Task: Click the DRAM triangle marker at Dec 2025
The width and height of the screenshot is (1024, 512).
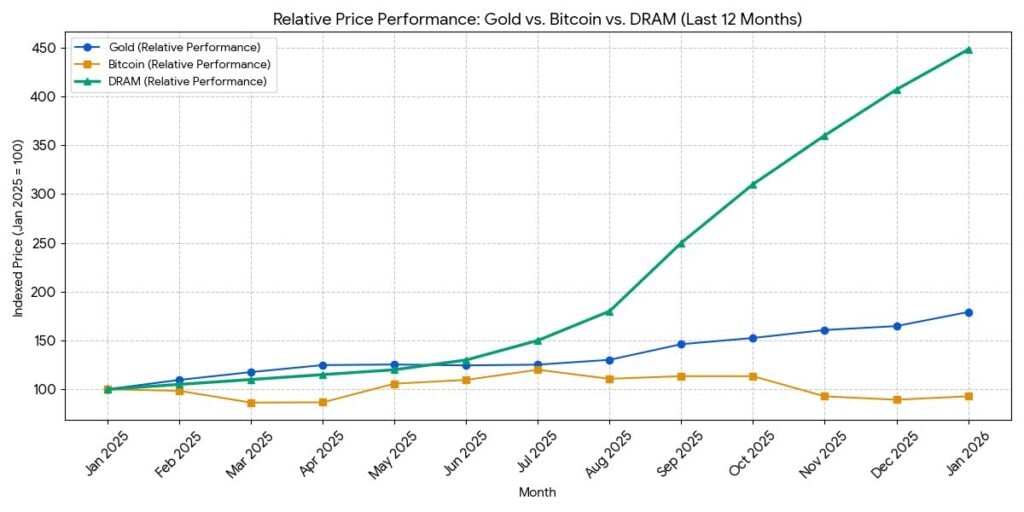Action: (x=897, y=90)
